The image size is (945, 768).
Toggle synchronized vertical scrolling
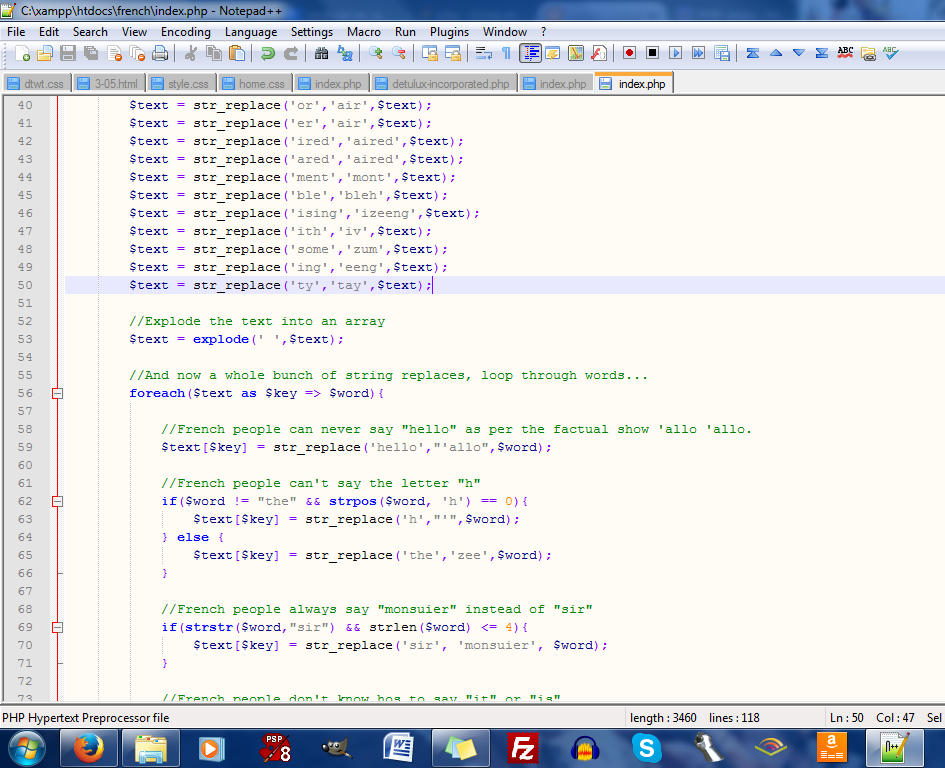pos(430,54)
